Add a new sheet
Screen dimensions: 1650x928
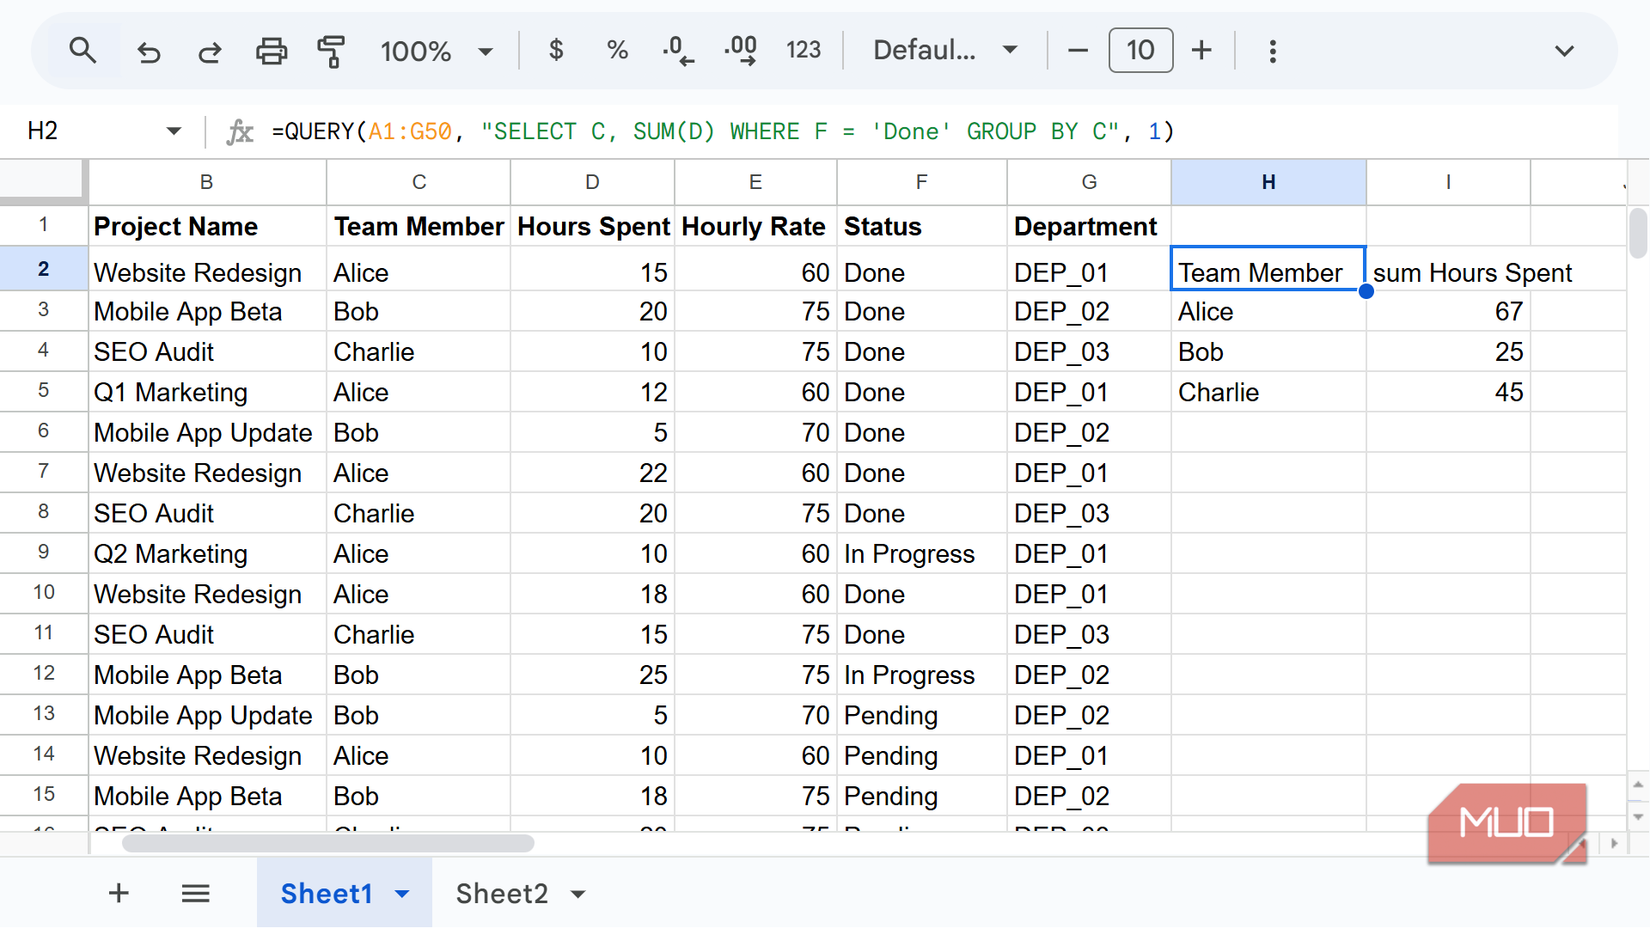click(118, 893)
